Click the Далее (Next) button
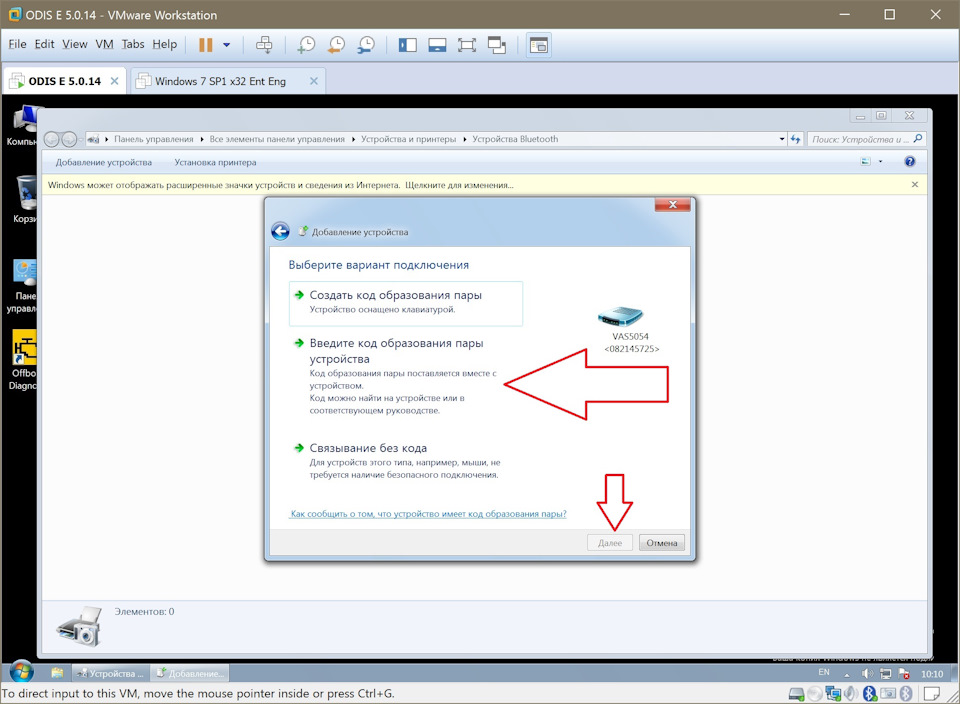 (x=610, y=542)
